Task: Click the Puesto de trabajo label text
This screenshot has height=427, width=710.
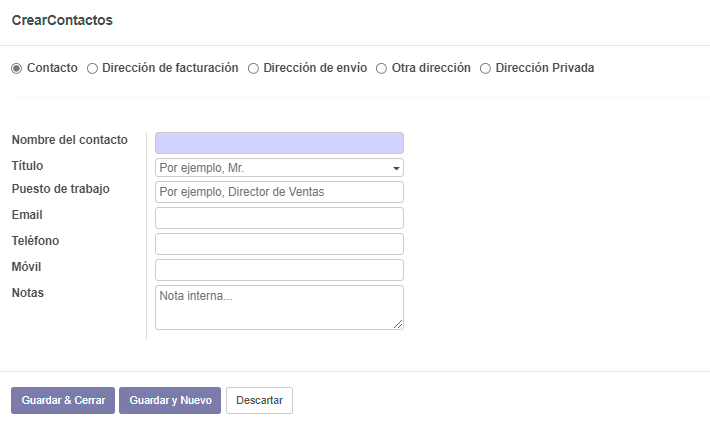Action: pyautogui.click(x=60, y=189)
